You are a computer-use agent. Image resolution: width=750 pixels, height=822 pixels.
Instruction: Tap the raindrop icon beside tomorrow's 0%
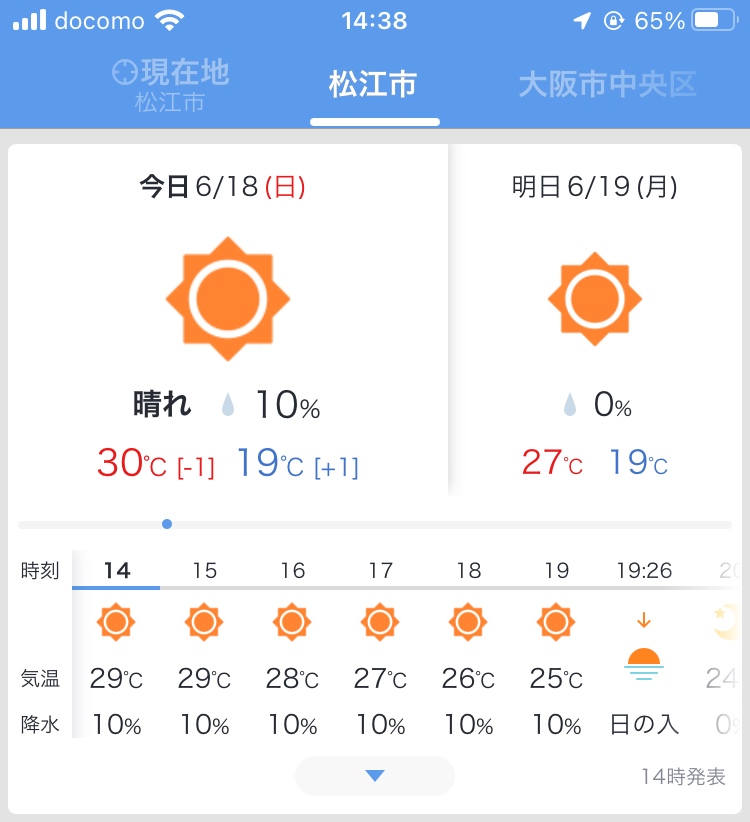click(570, 405)
